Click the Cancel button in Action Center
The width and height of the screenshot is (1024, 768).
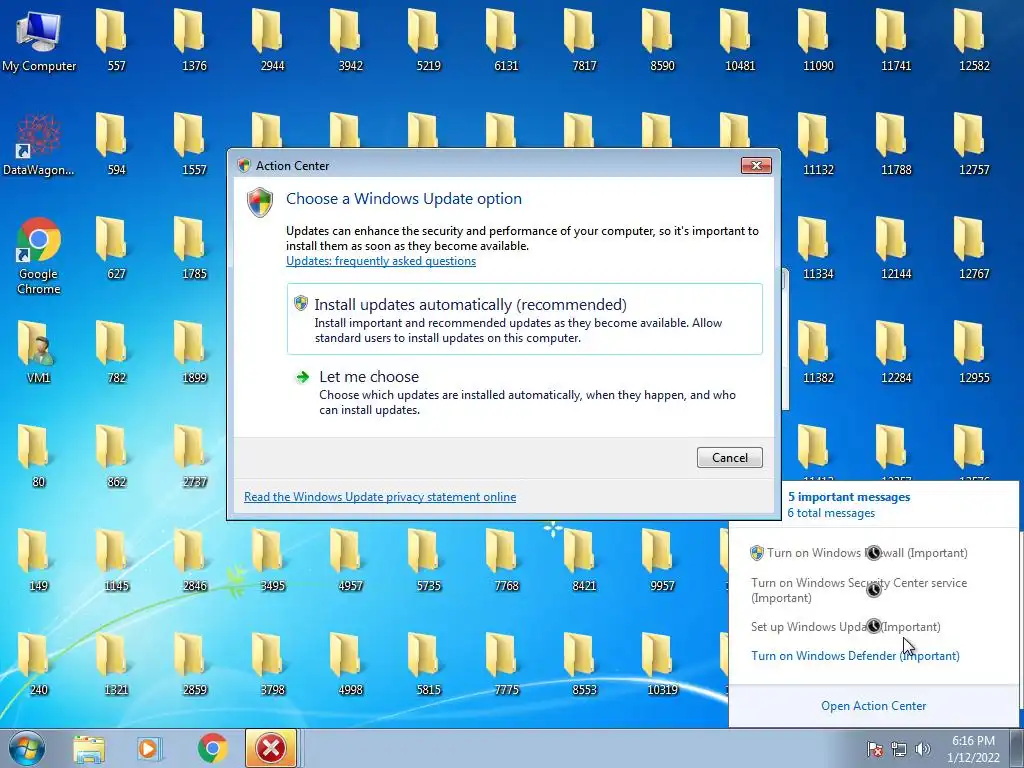coord(729,458)
